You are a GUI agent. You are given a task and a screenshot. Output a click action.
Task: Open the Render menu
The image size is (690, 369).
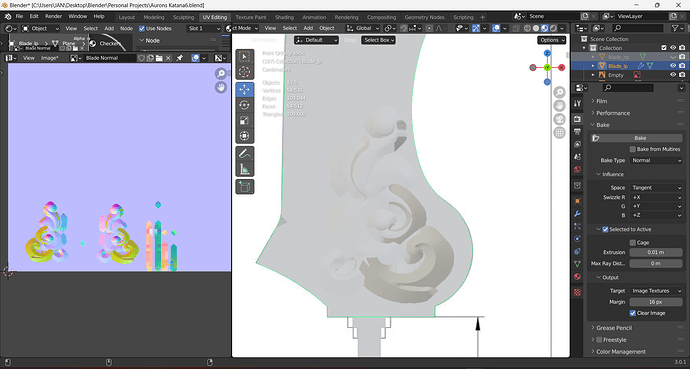(x=54, y=16)
